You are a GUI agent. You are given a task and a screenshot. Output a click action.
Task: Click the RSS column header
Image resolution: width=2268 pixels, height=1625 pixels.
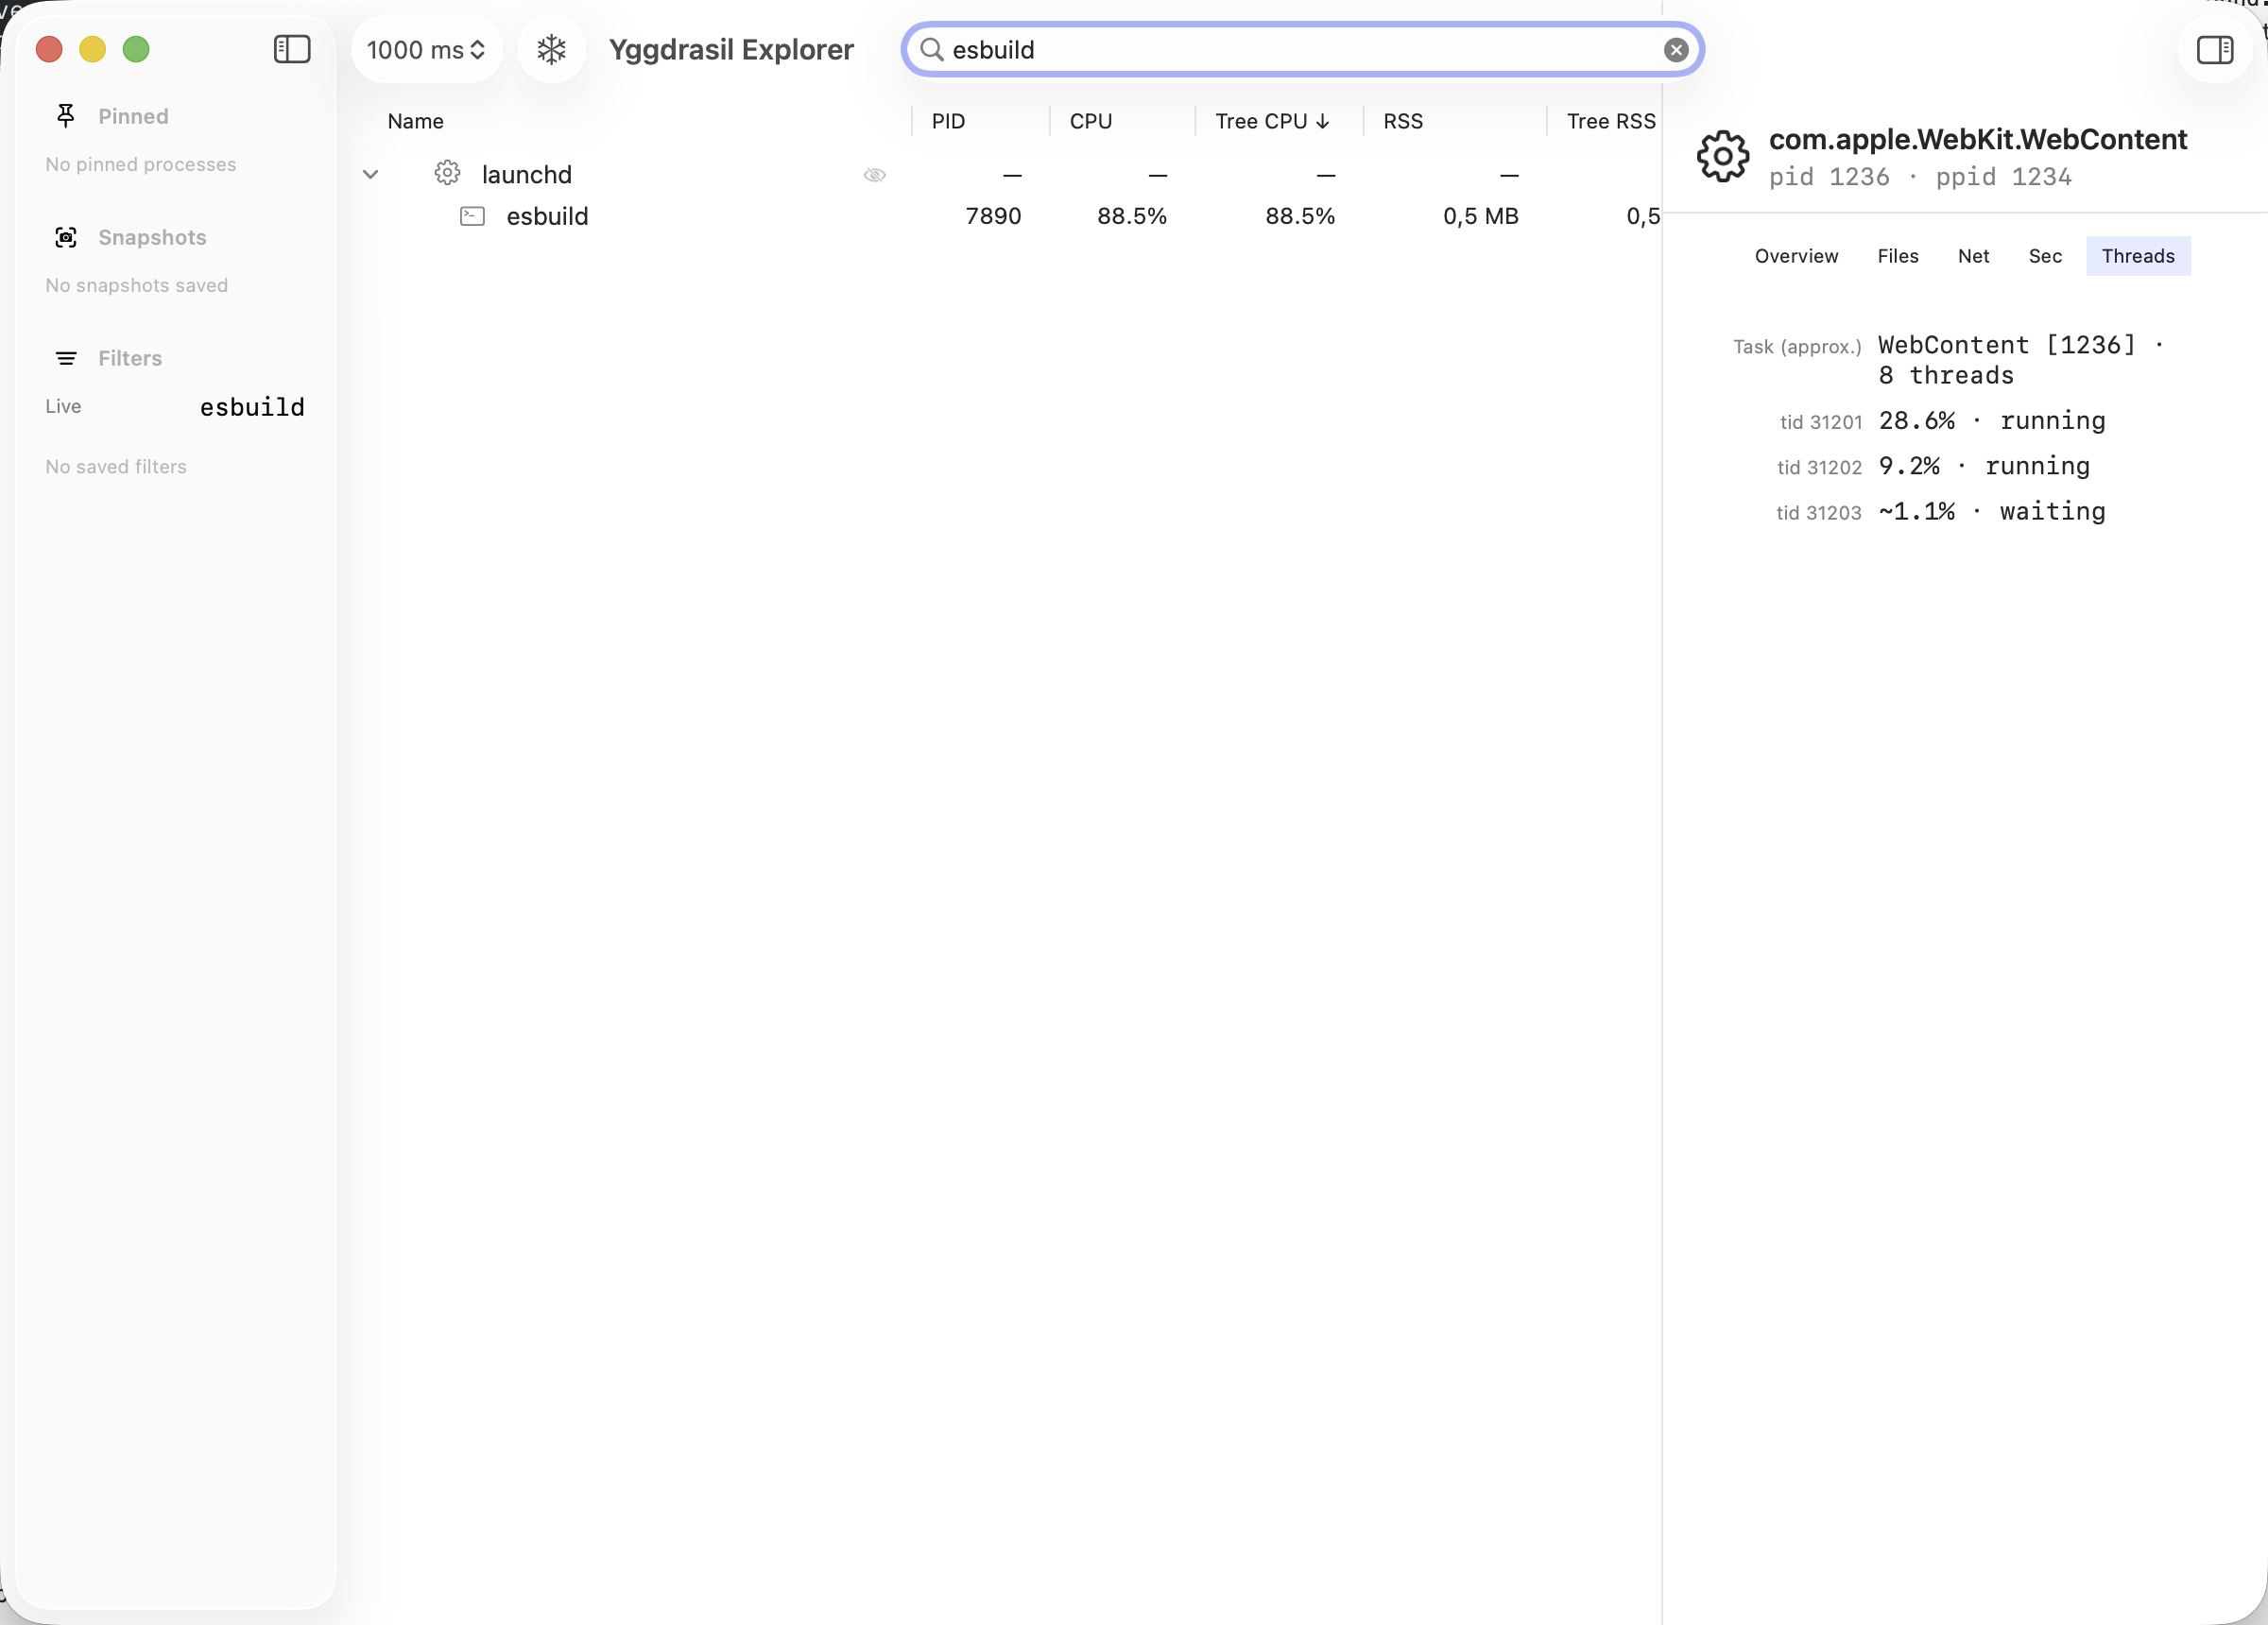point(1403,121)
